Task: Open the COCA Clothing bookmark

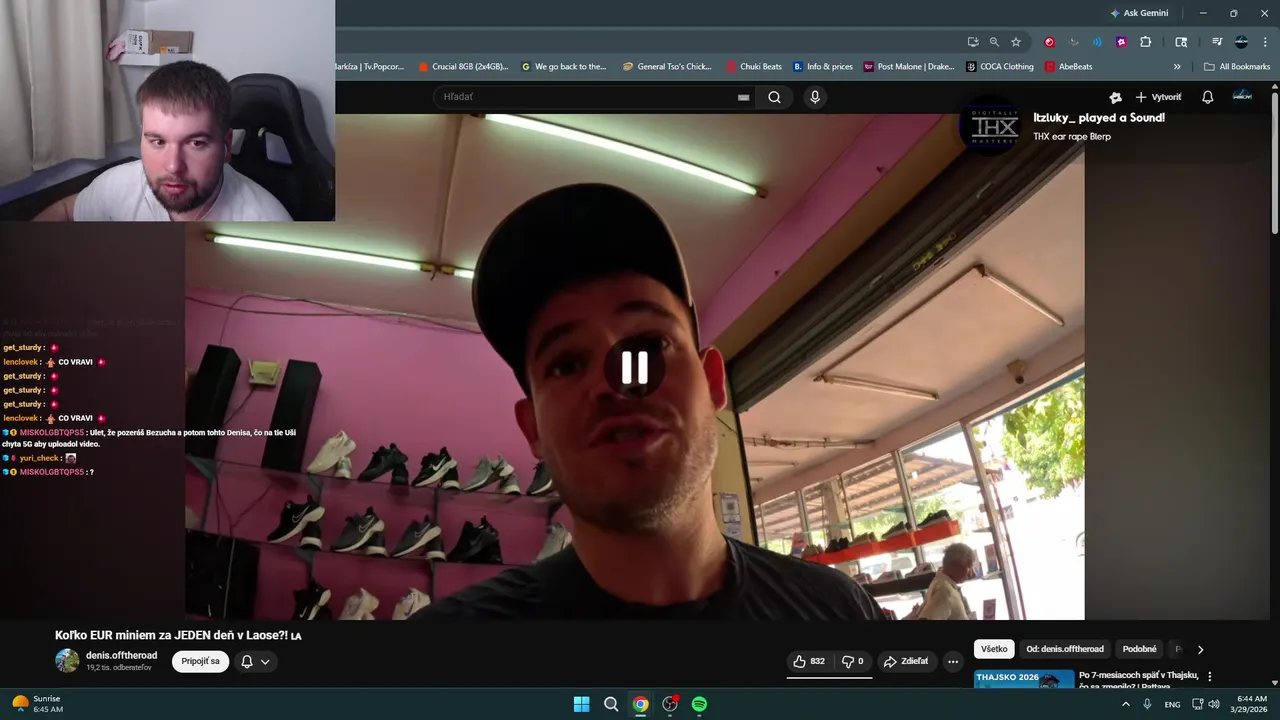Action: (x=1000, y=67)
